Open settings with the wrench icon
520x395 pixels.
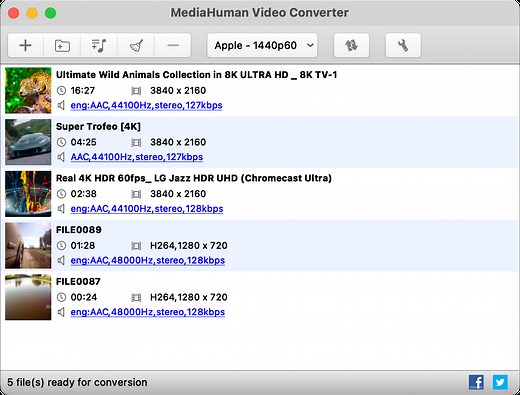tap(403, 45)
